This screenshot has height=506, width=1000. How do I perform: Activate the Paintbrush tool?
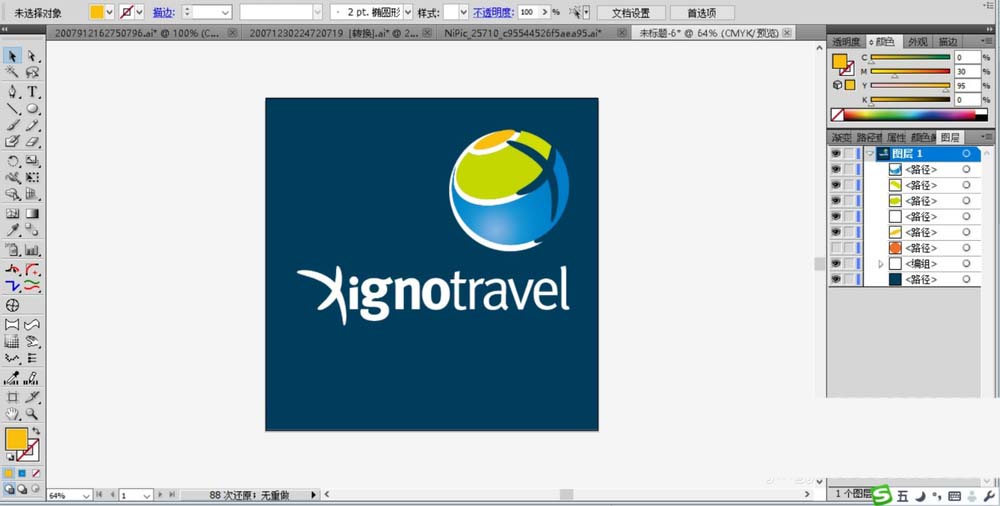pos(12,125)
